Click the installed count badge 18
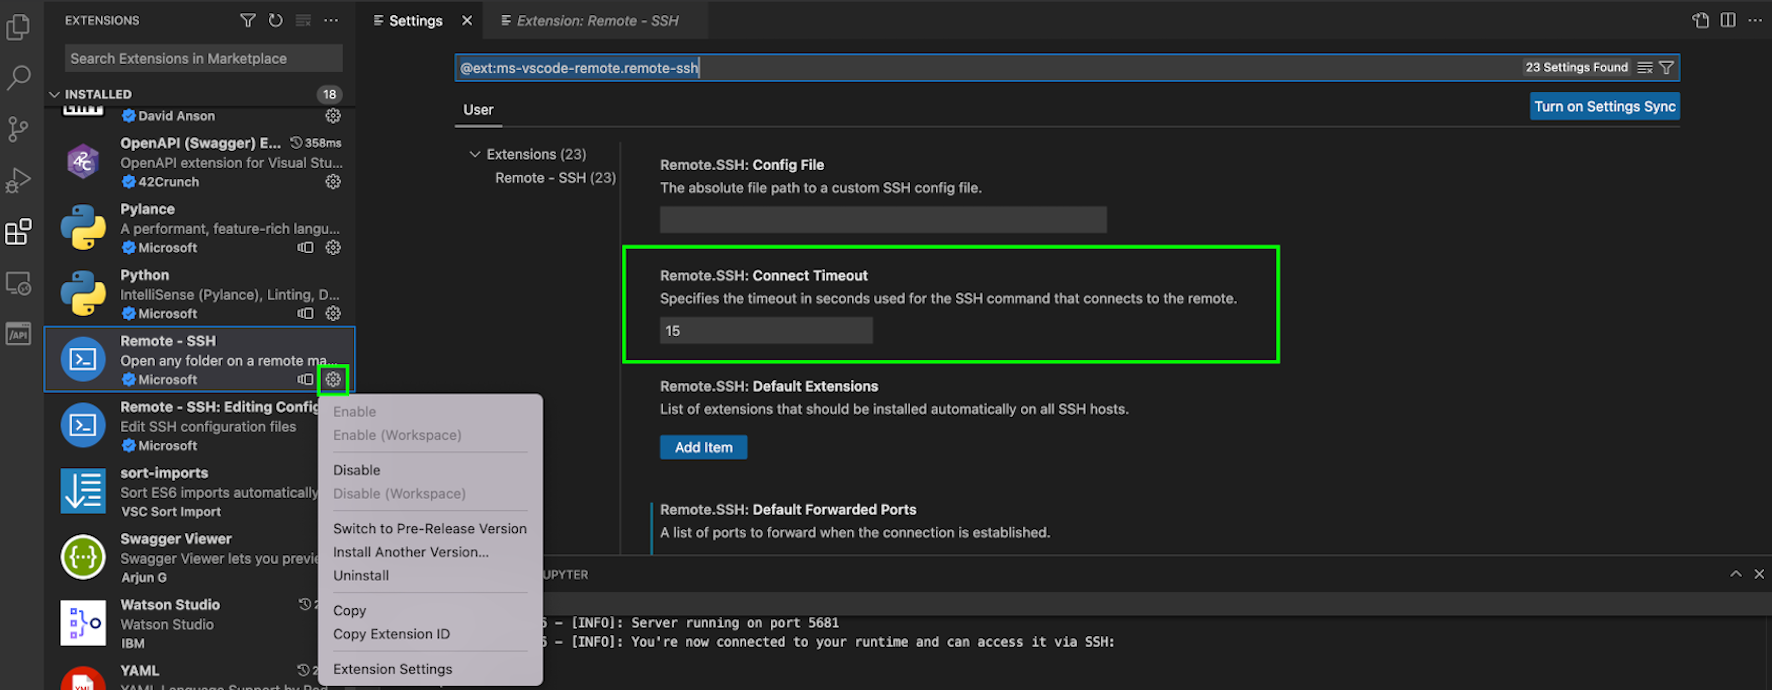This screenshot has width=1772, height=690. (329, 94)
